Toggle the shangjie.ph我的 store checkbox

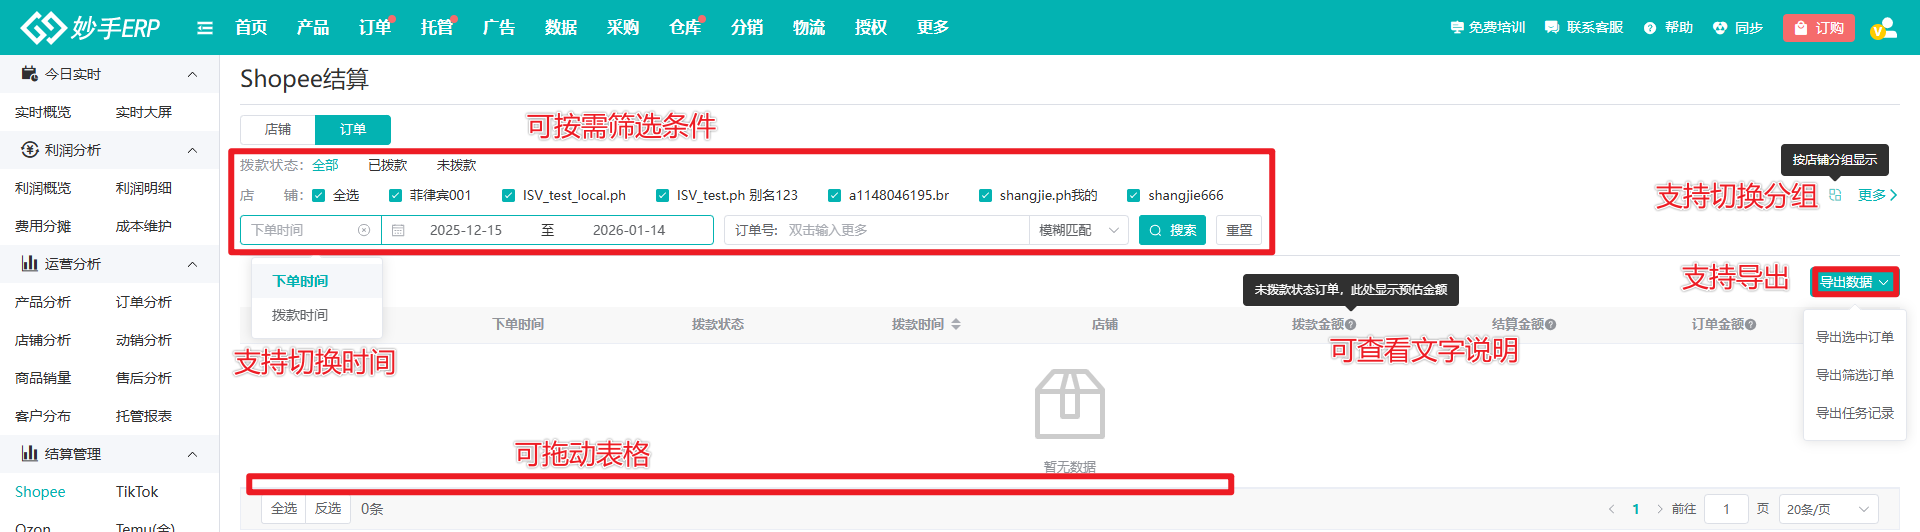click(985, 195)
